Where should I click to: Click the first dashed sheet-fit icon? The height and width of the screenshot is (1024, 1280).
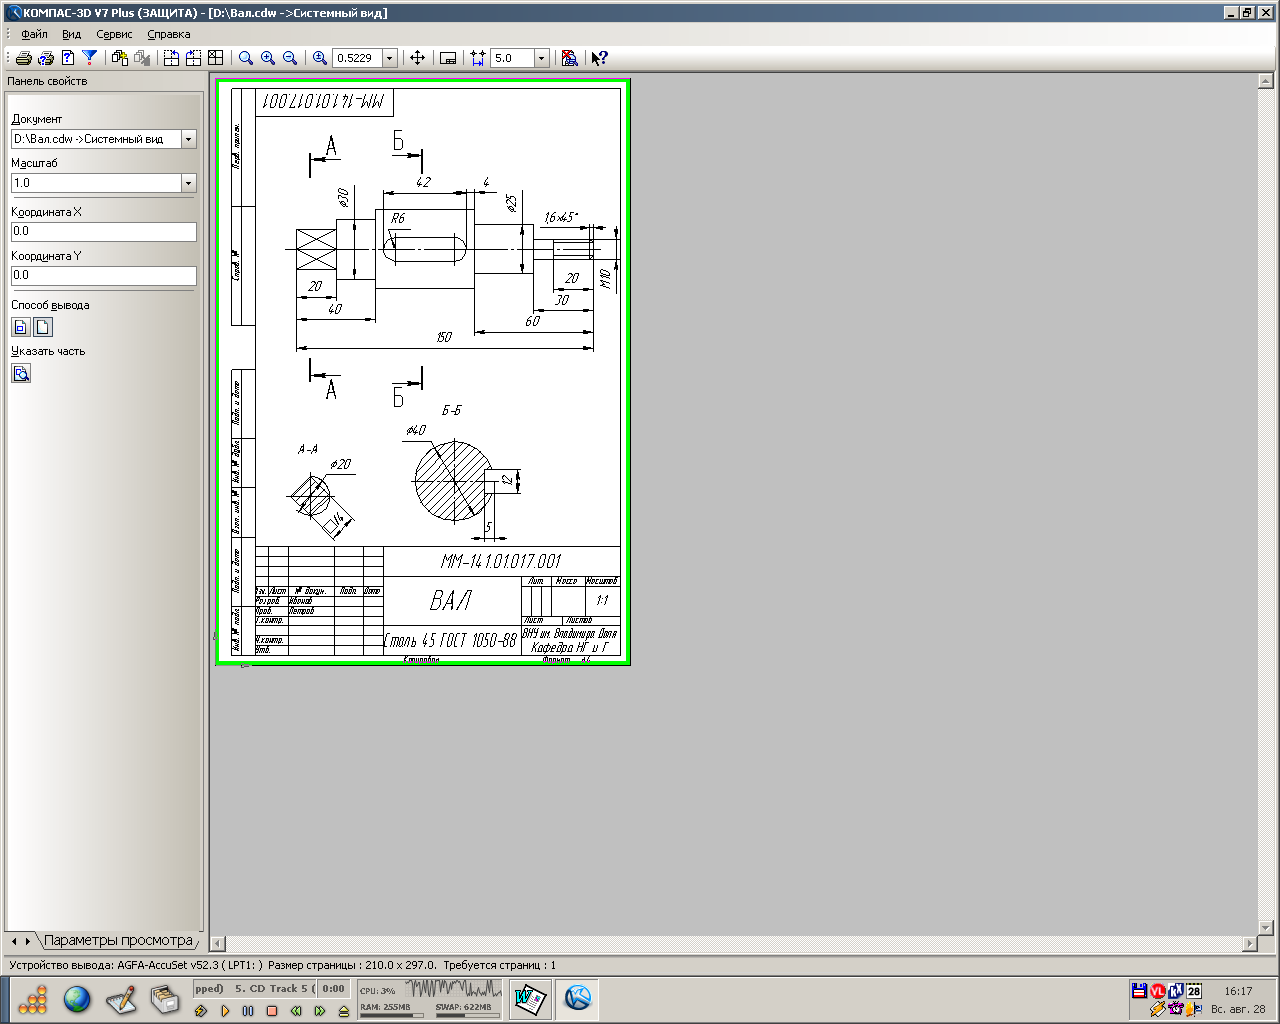(171, 58)
